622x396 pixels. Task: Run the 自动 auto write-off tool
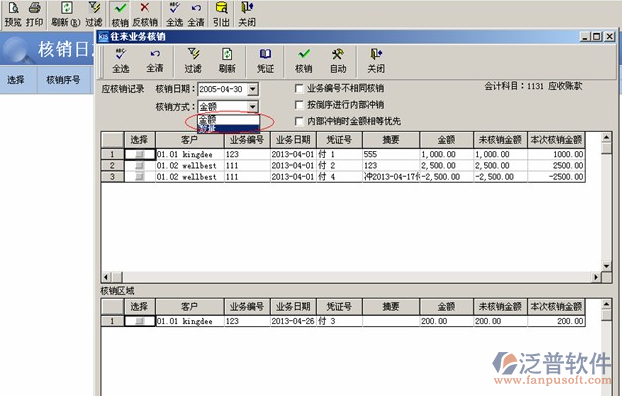pos(338,61)
